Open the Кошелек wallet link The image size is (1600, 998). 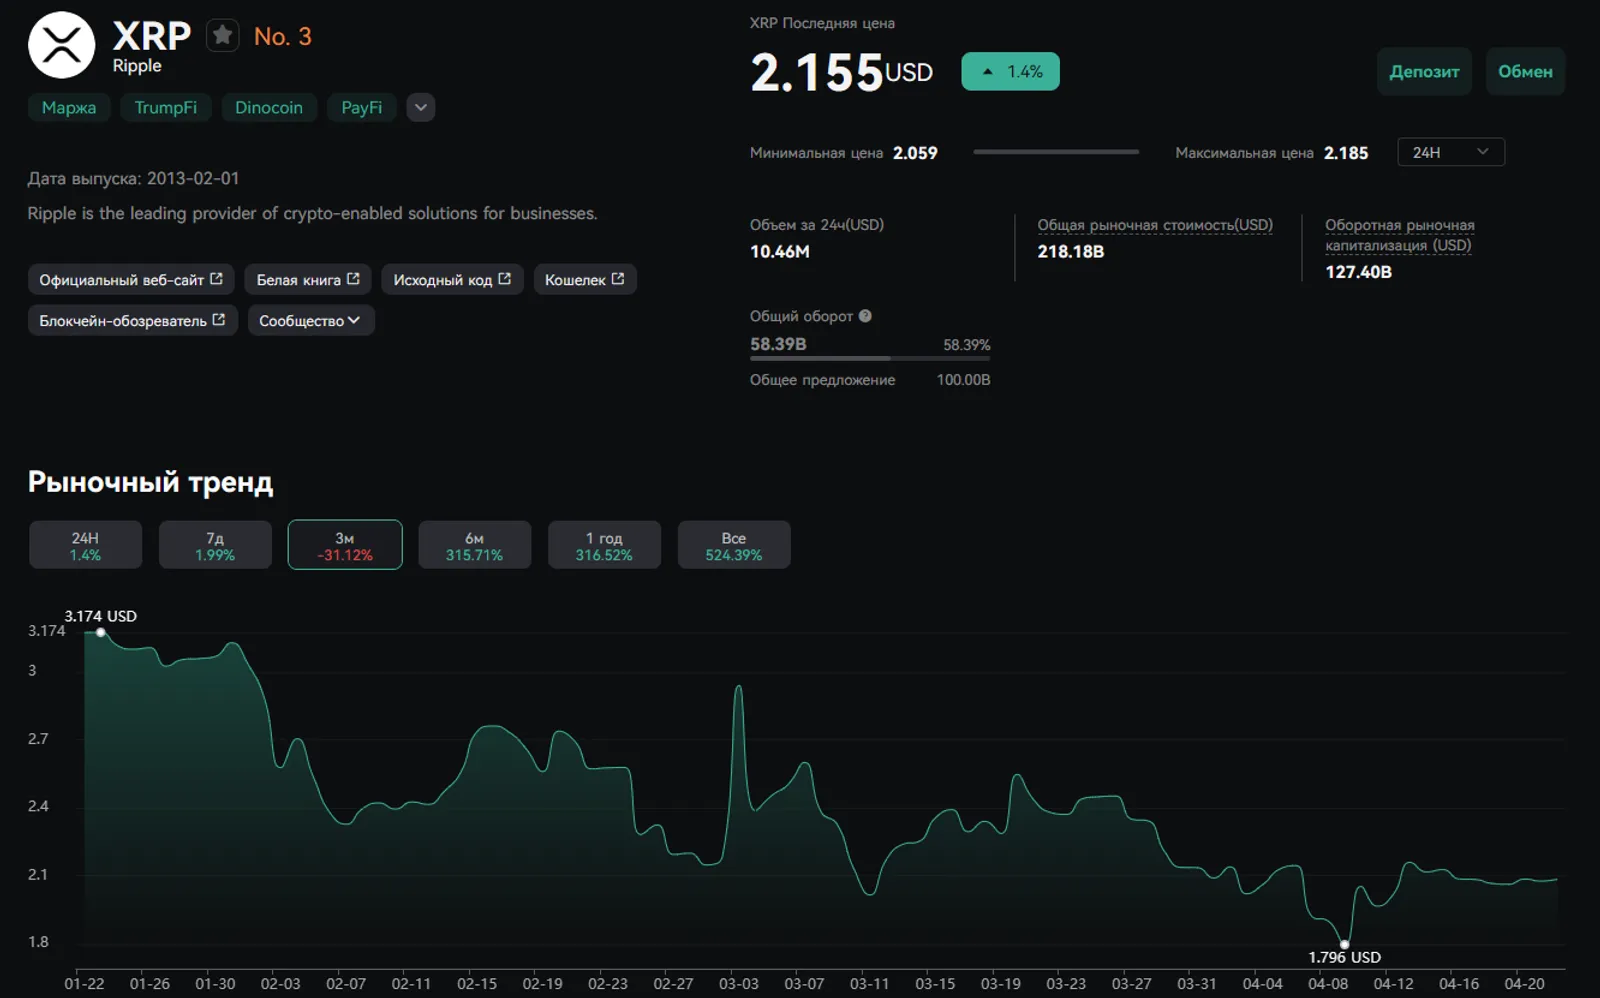[x=585, y=279]
